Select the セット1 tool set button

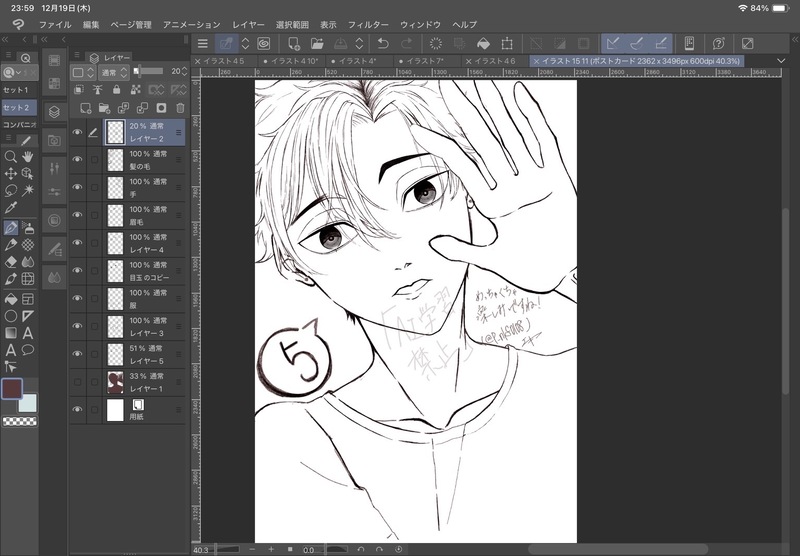tap(16, 90)
